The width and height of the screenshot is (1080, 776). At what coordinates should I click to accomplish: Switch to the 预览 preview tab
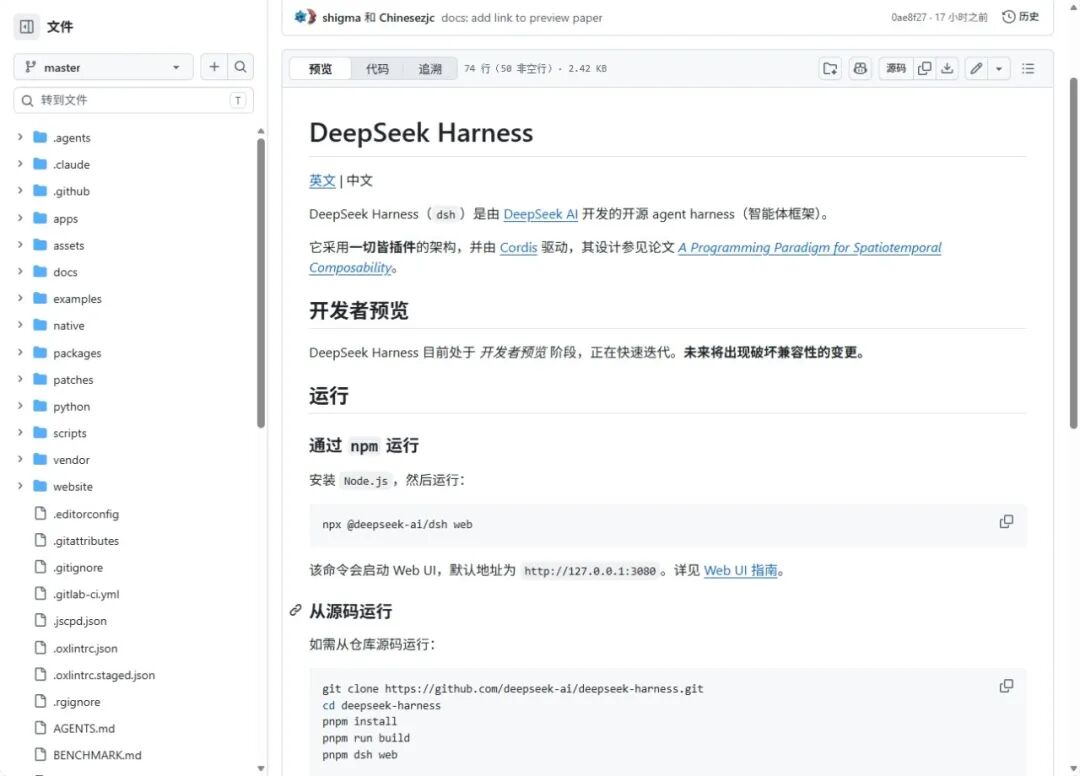(320, 69)
